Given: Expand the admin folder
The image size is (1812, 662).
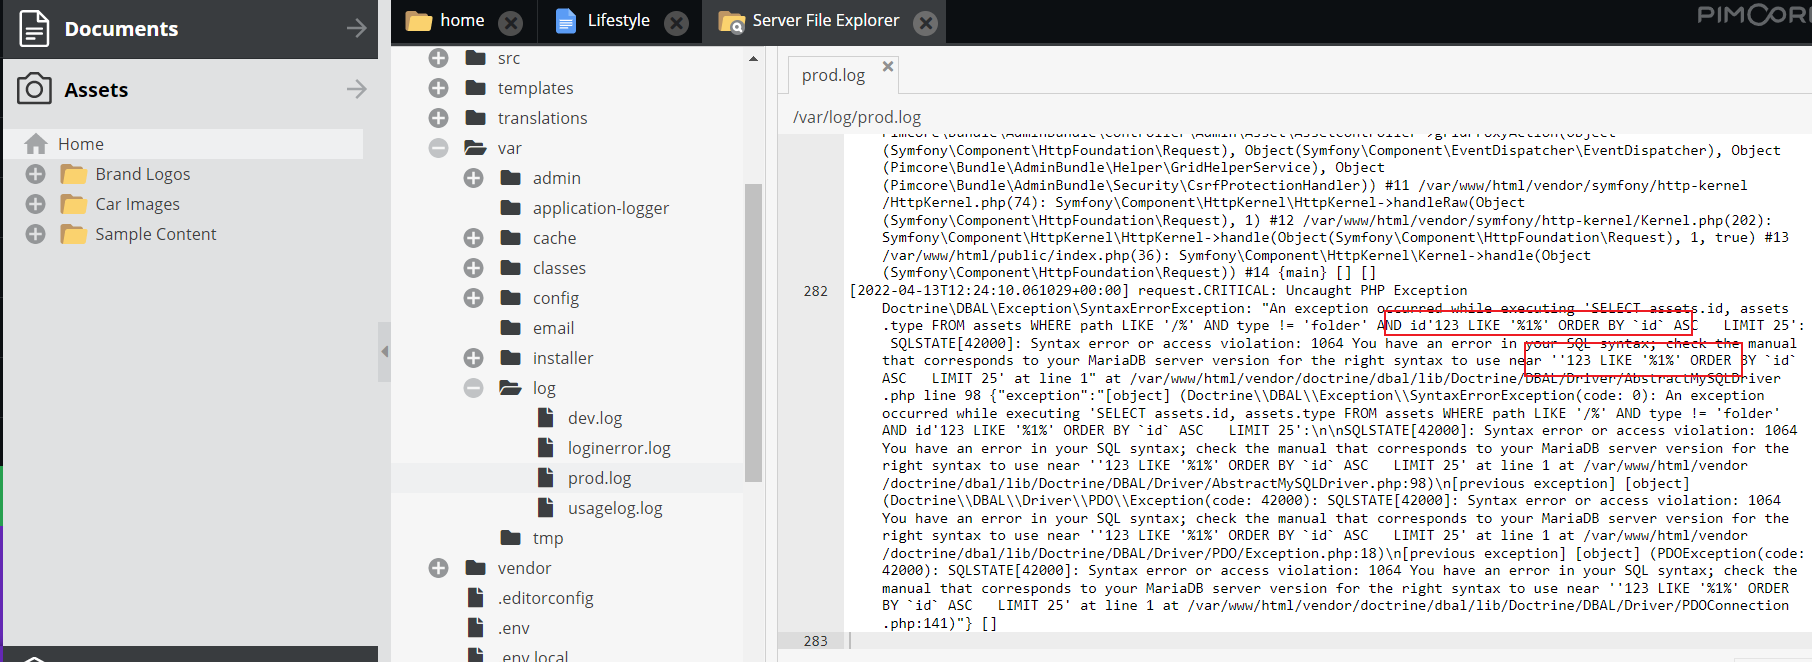Looking at the screenshot, I should click(x=473, y=178).
